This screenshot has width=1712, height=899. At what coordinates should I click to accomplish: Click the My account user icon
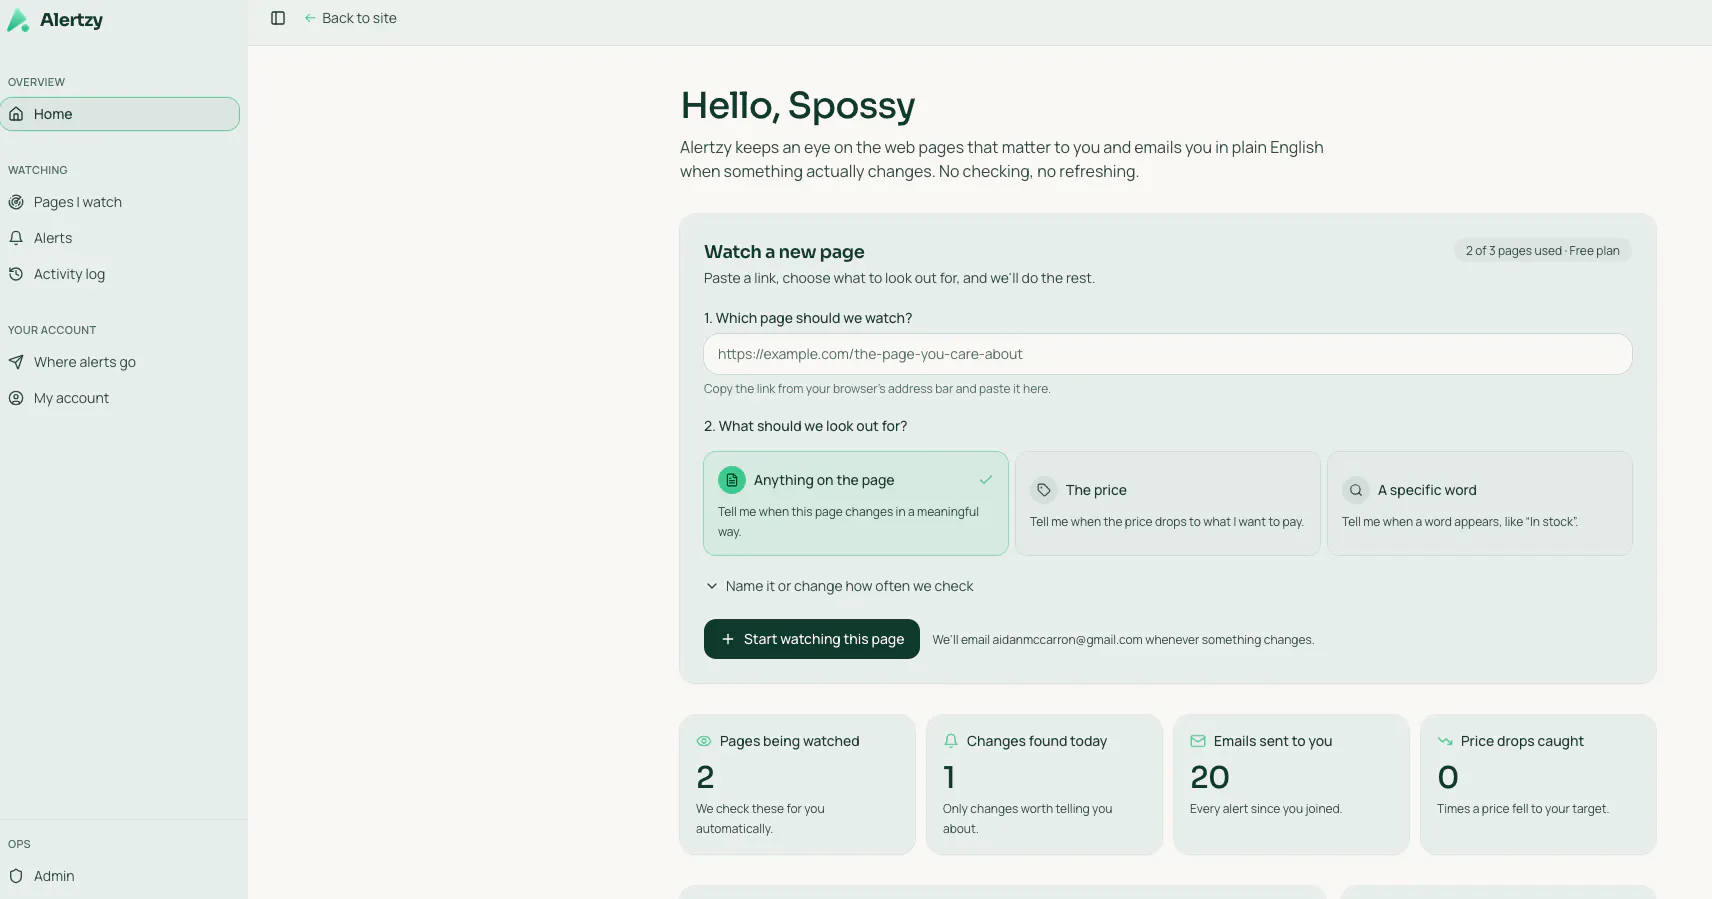tap(16, 398)
